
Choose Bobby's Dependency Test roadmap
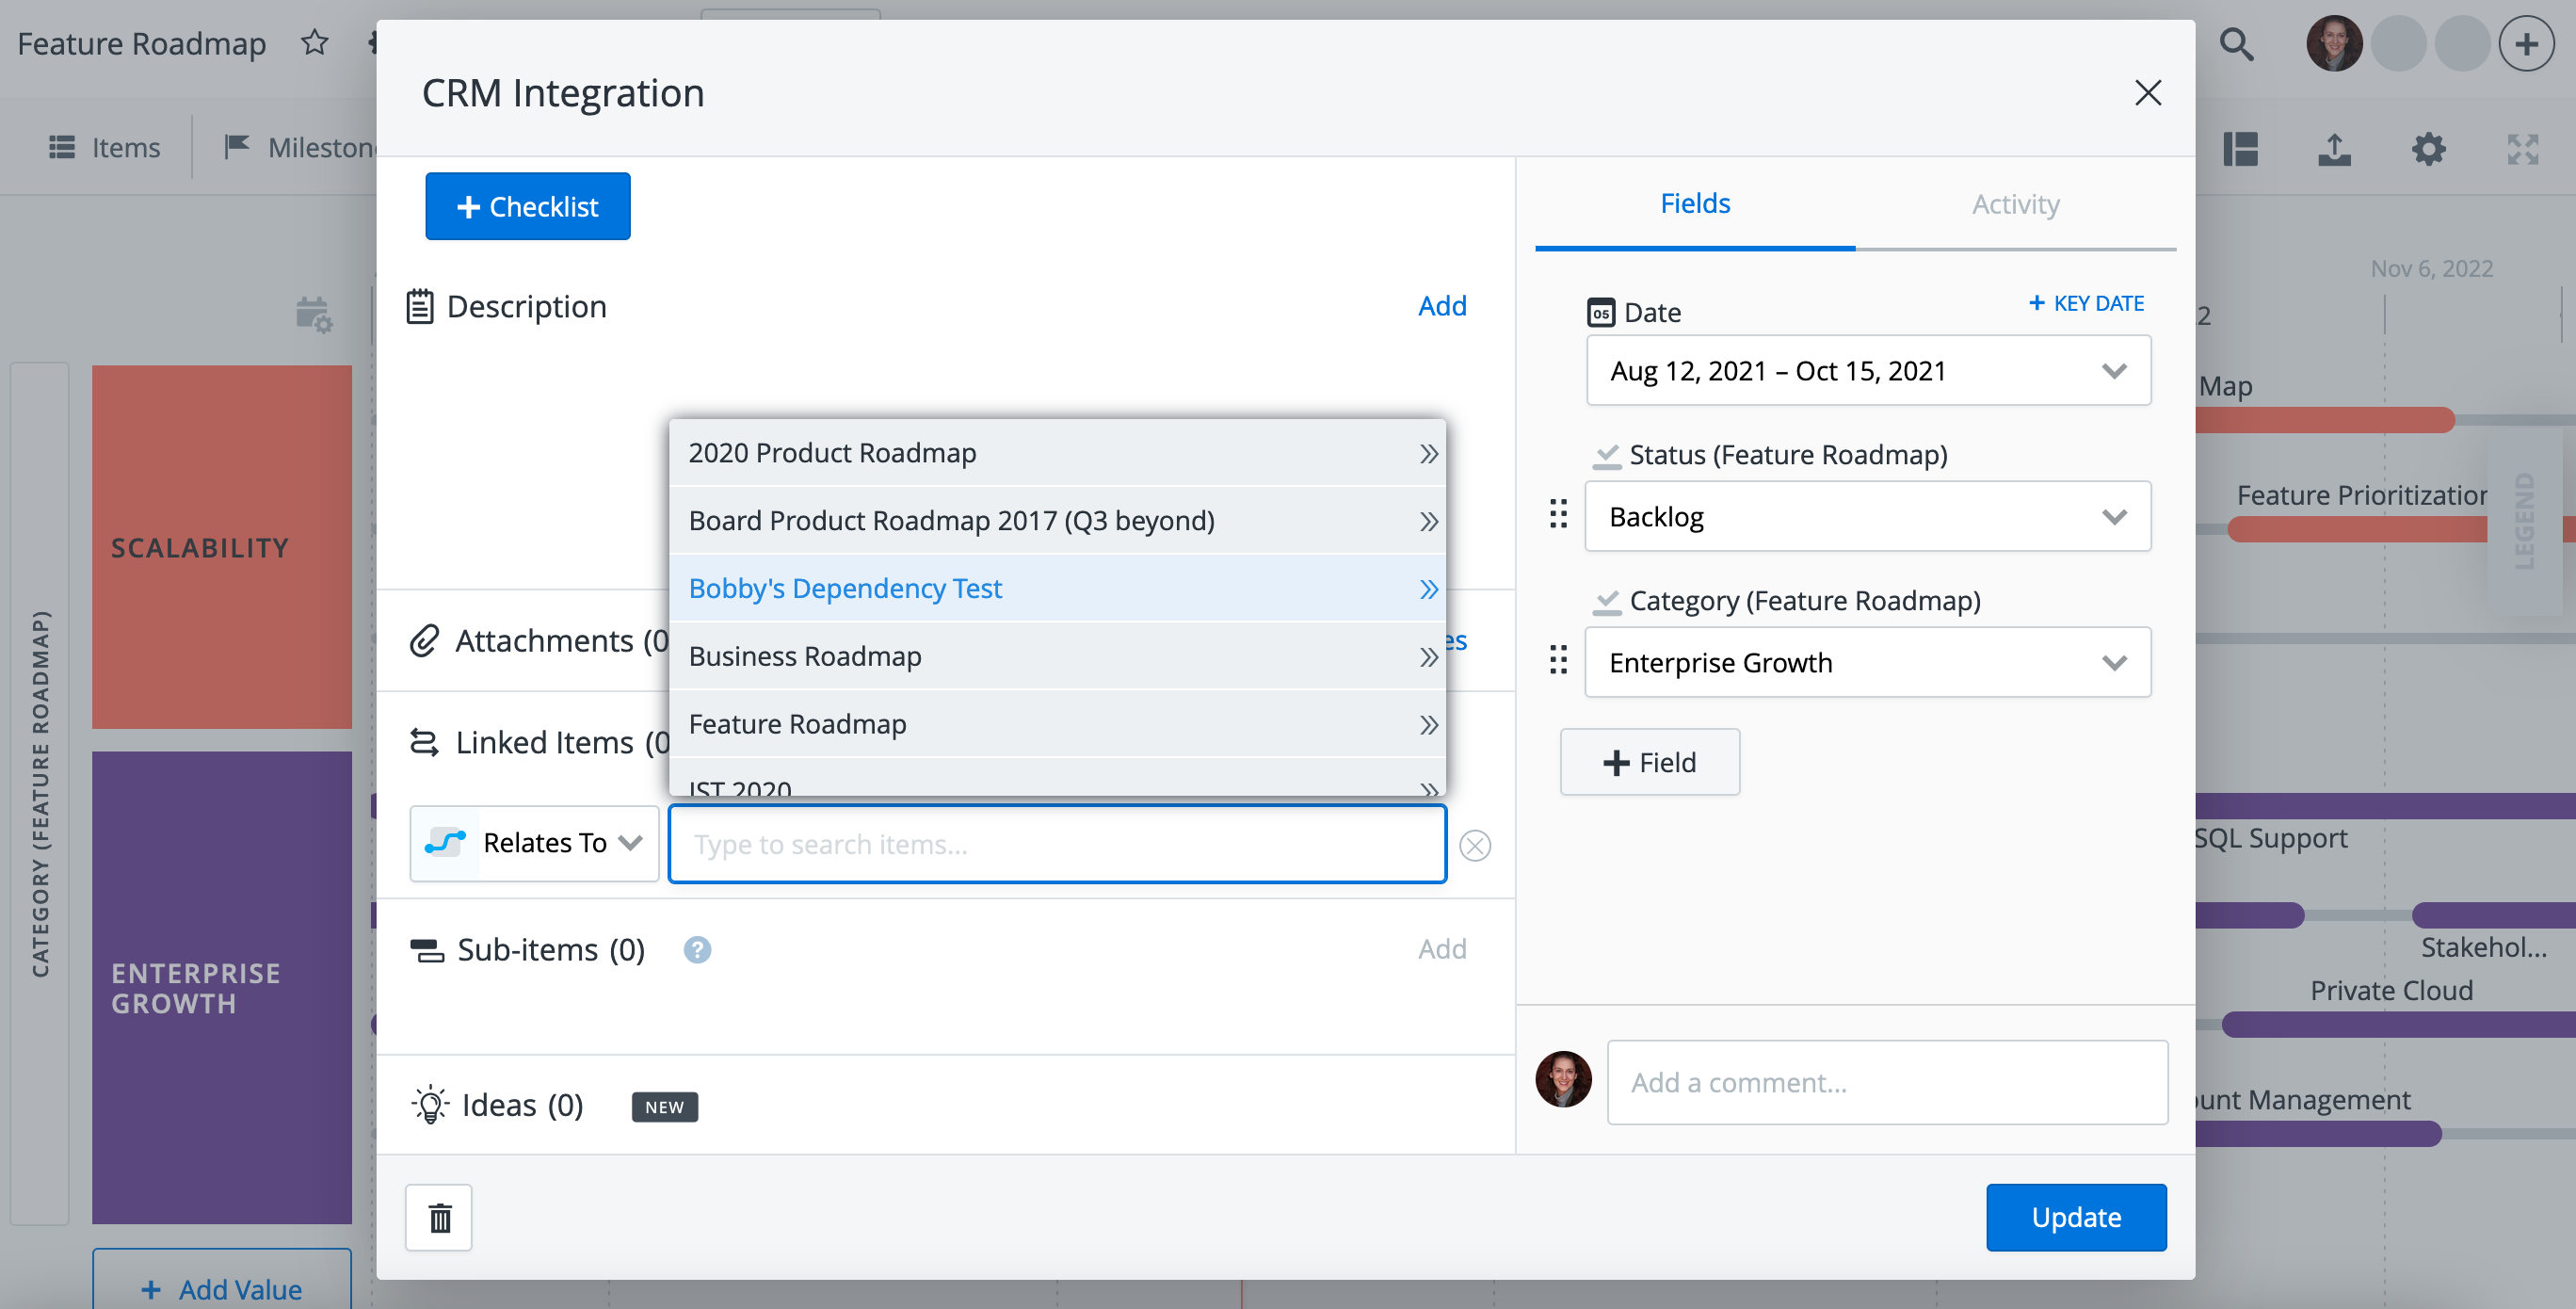pyautogui.click(x=1057, y=588)
